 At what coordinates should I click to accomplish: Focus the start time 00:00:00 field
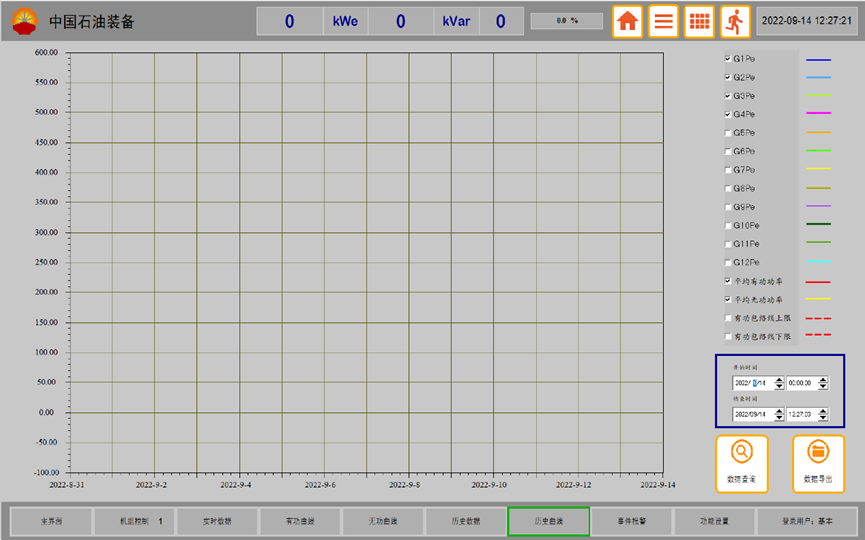click(802, 383)
